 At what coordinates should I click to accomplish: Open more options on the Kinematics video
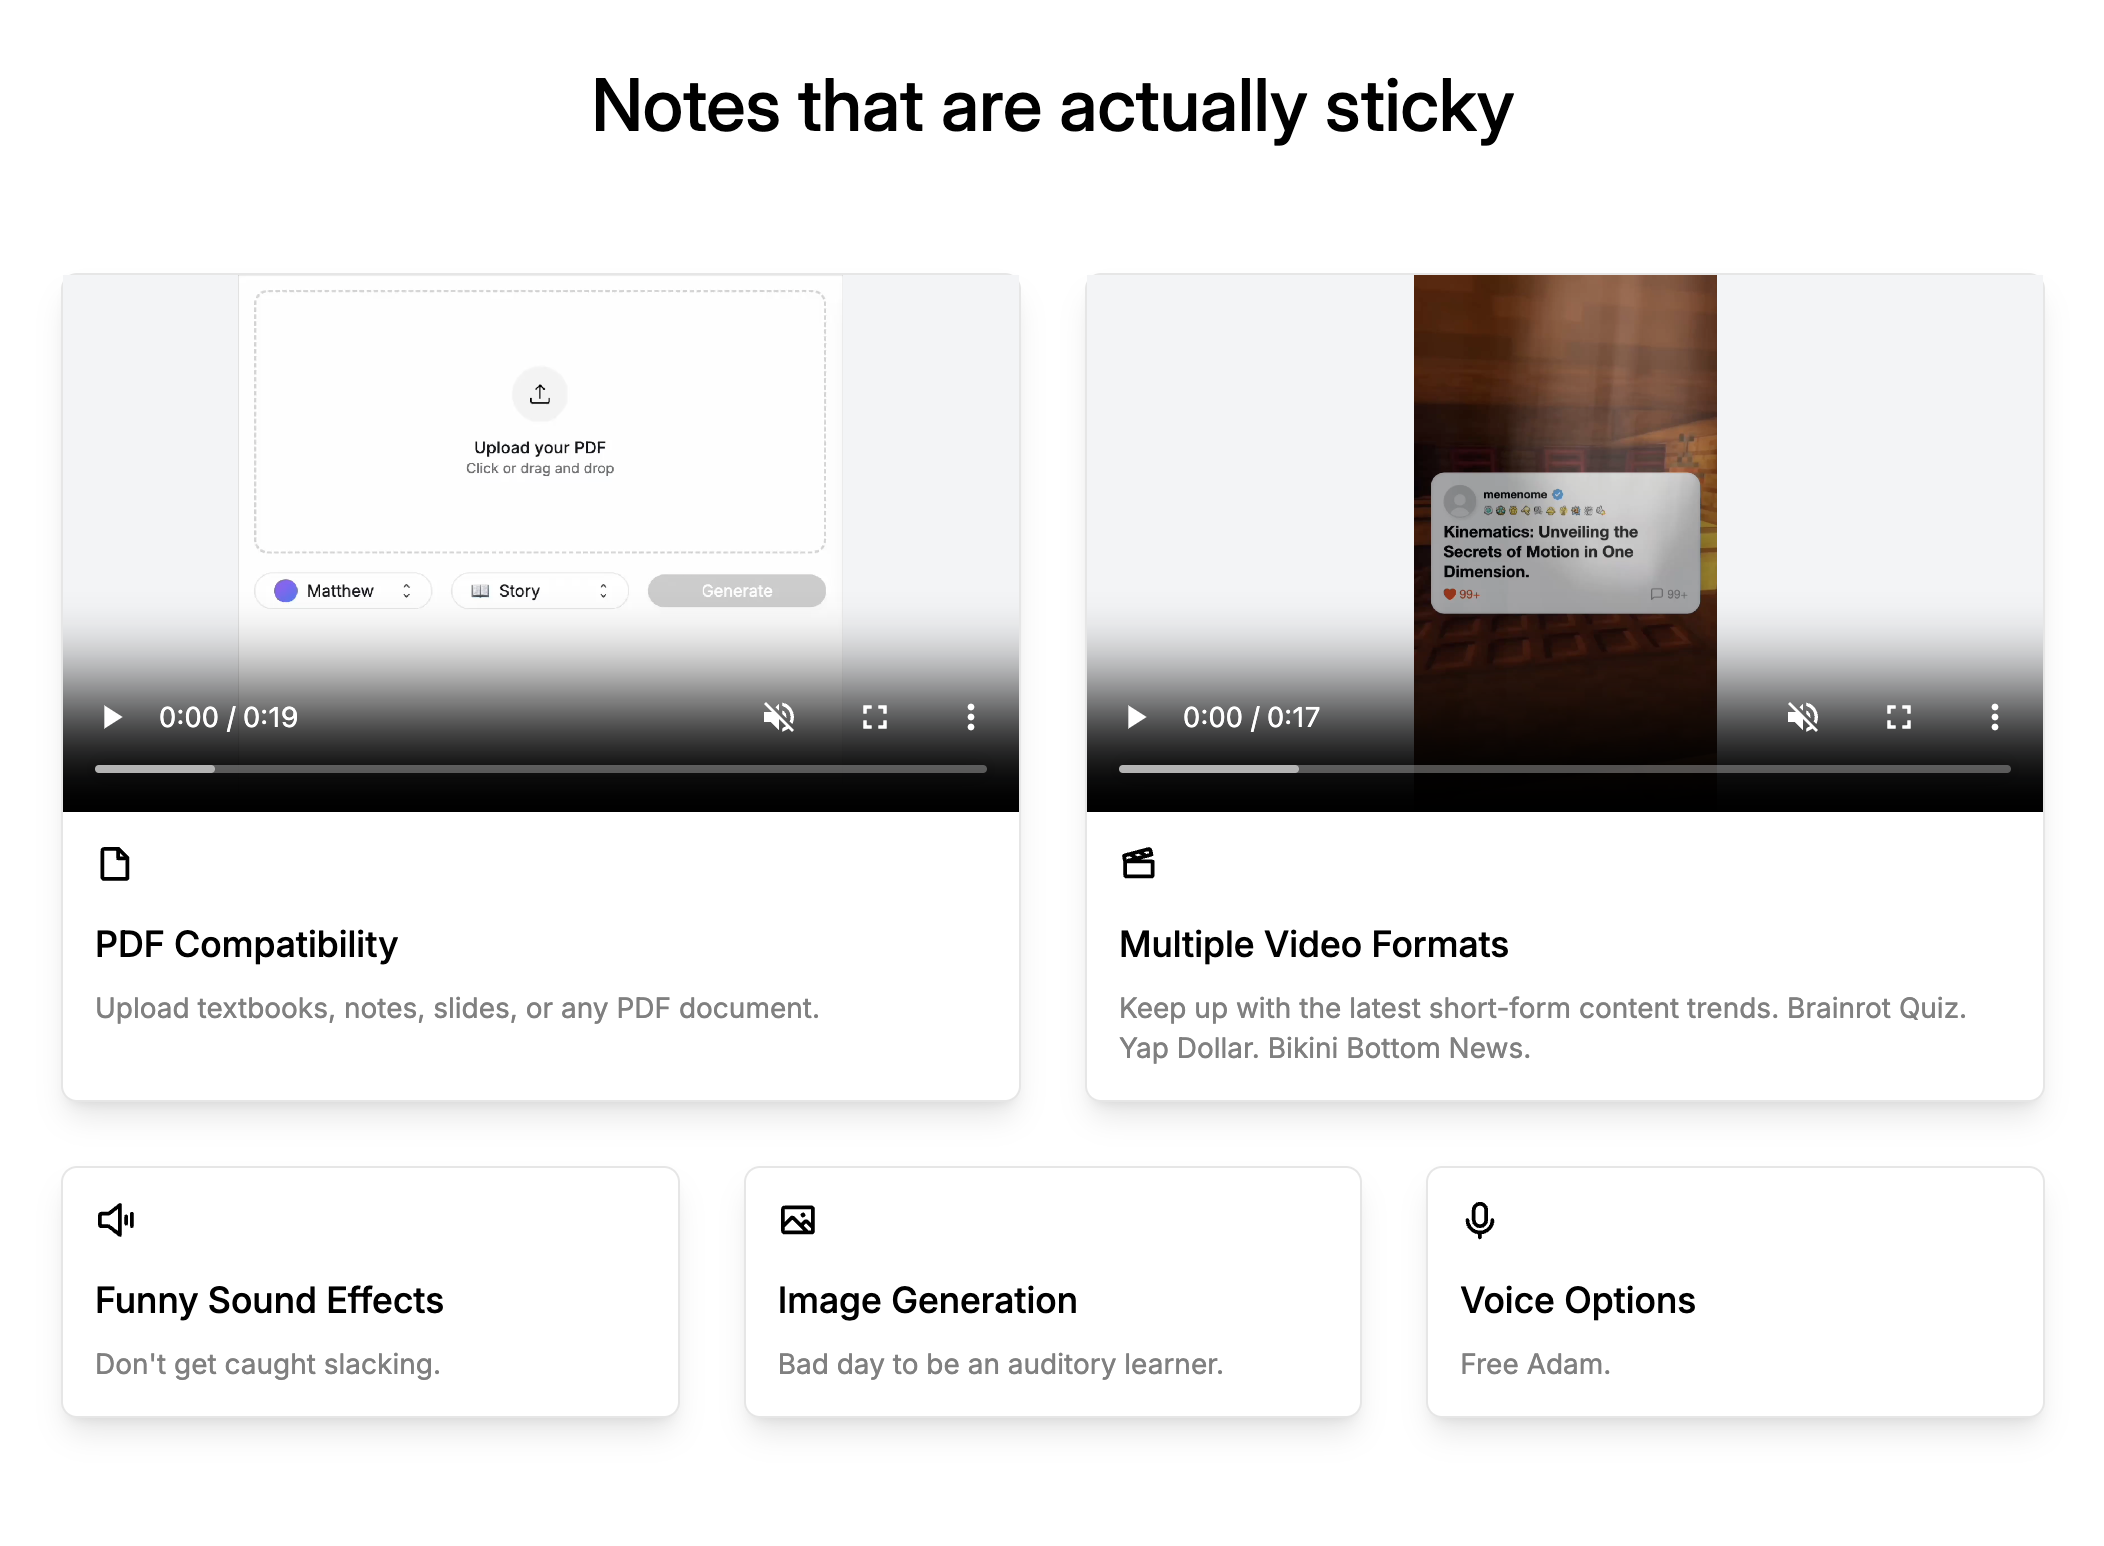[x=1994, y=717]
